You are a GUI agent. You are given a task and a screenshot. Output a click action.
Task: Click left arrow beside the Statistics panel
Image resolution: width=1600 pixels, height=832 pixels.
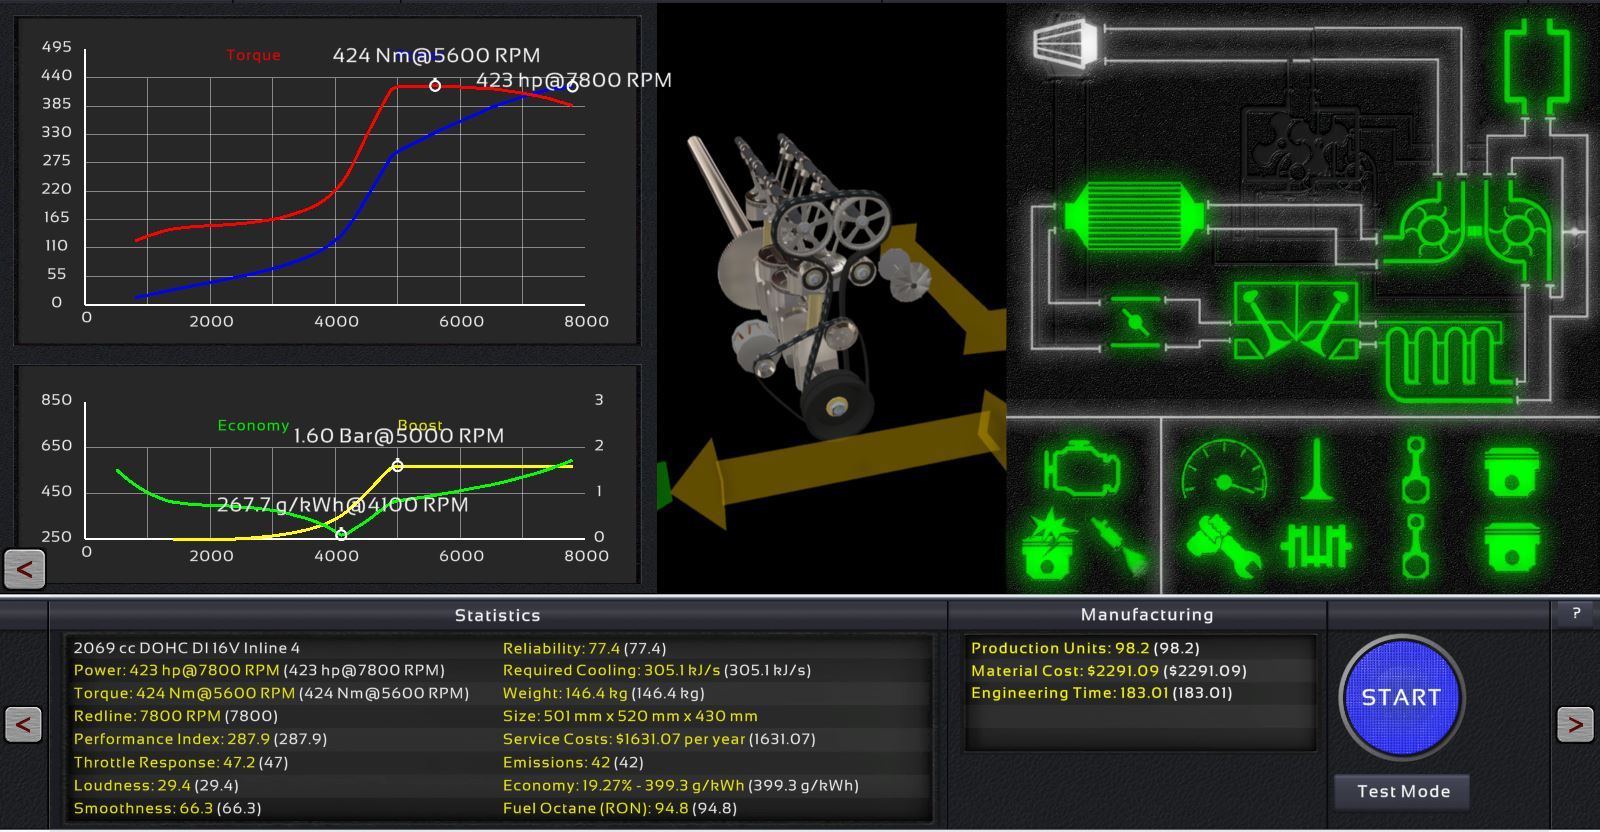tap(23, 724)
